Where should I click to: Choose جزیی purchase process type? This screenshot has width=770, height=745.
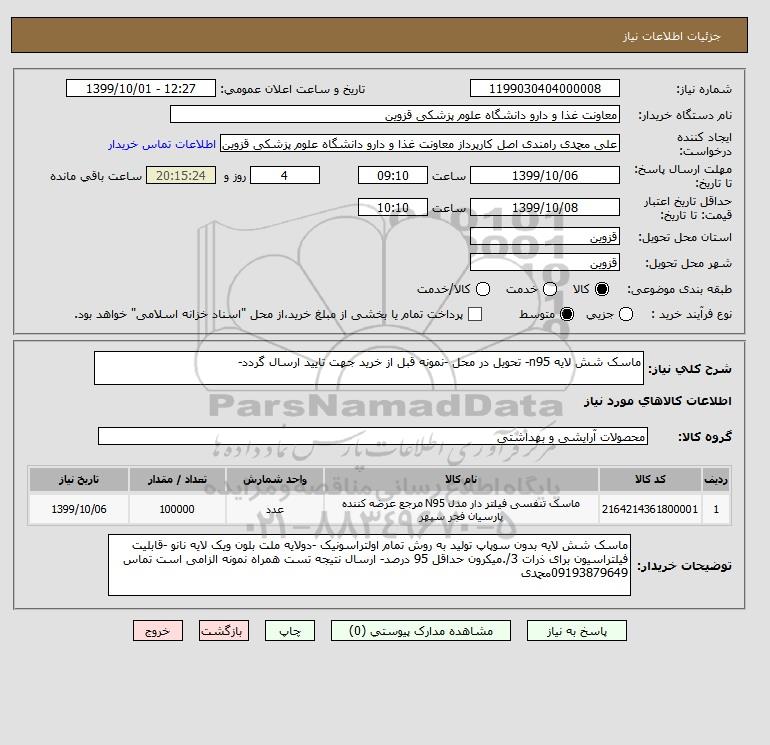[626, 314]
